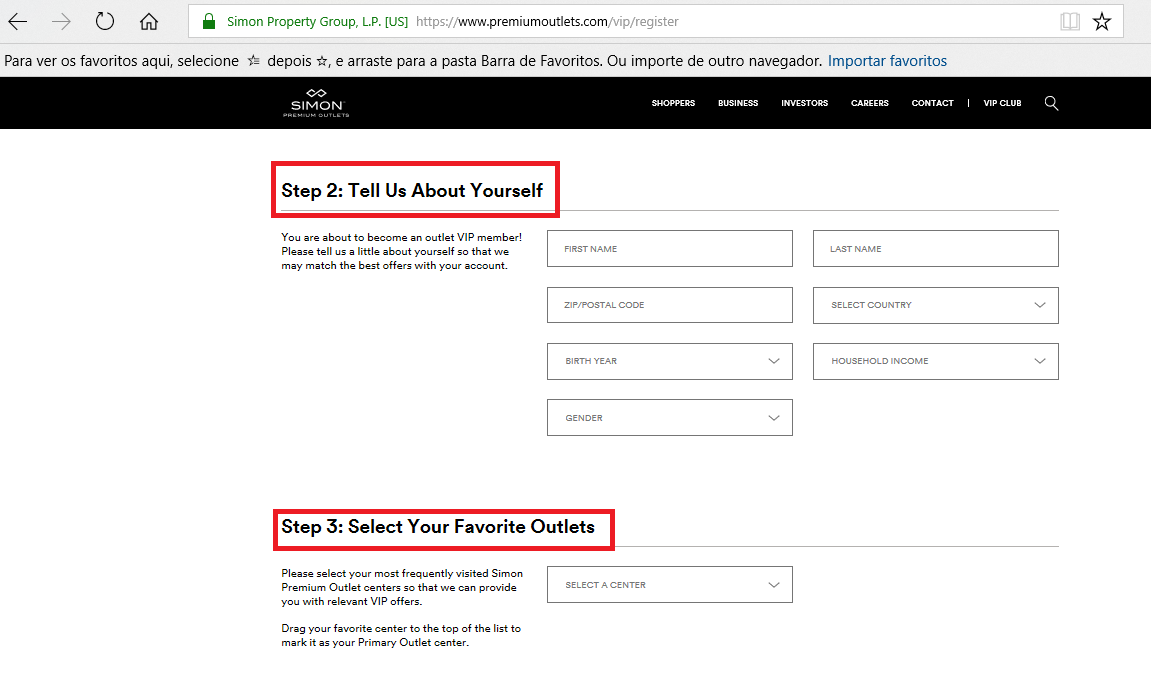The image size is (1152, 698).
Task: Open the Investors menu item
Action: click(804, 103)
